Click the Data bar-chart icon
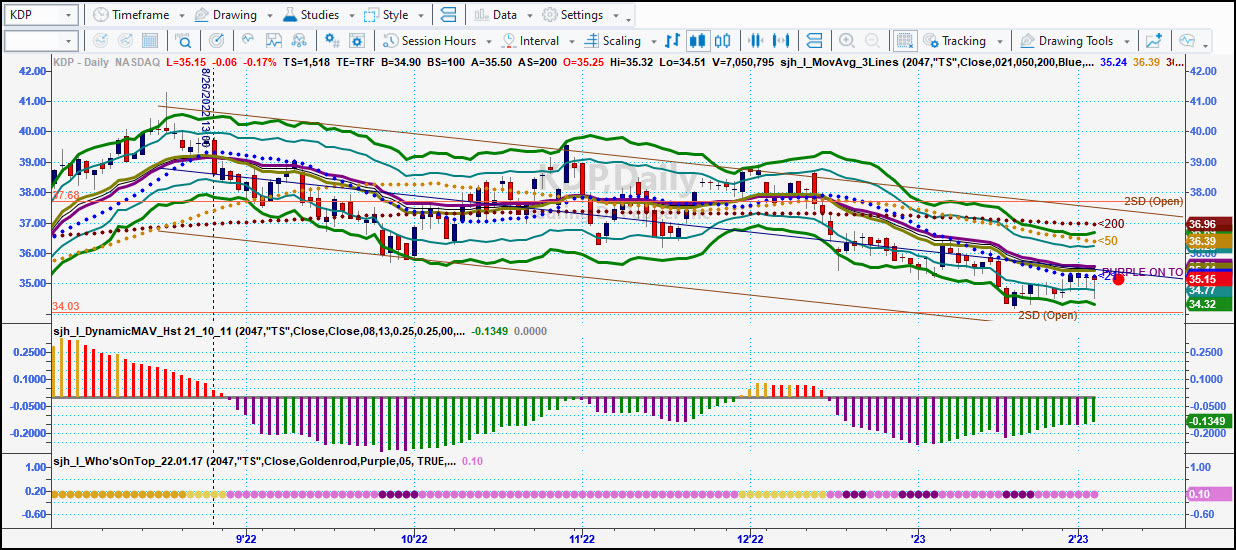Viewport: 1236px width, 550px height. click(x=481, y=15)
